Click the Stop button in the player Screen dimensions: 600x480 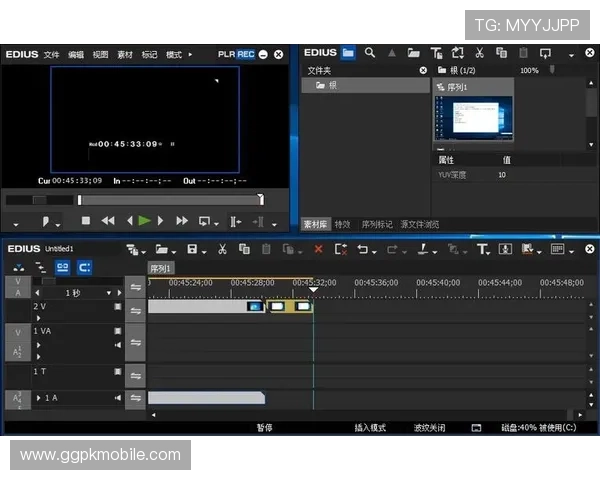click(86, 220)
